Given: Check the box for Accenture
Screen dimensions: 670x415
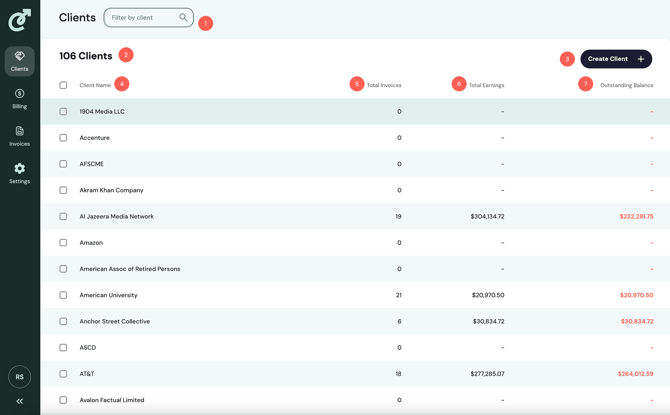Looking at the screenshot, I should (63, 138).
